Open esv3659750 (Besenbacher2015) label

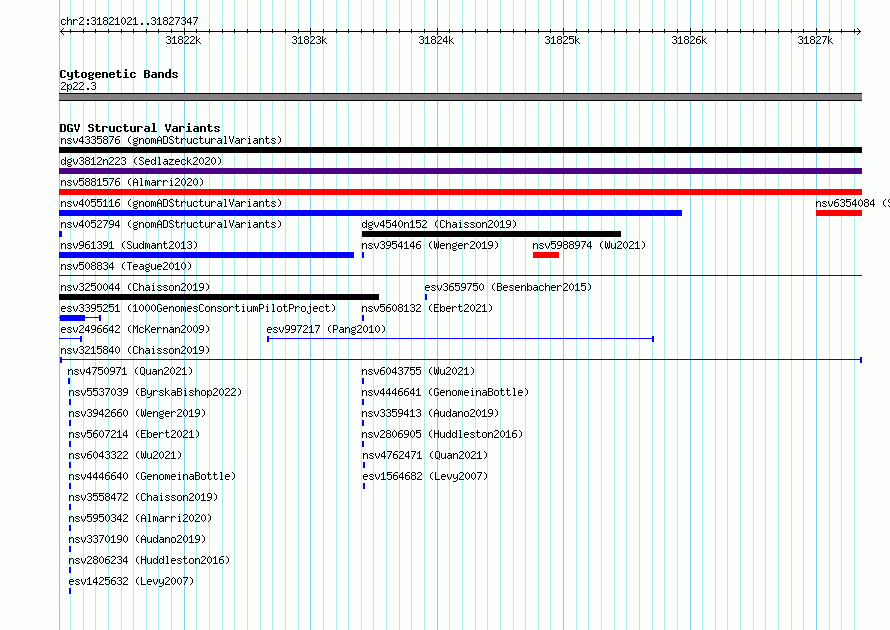point(508,287)
